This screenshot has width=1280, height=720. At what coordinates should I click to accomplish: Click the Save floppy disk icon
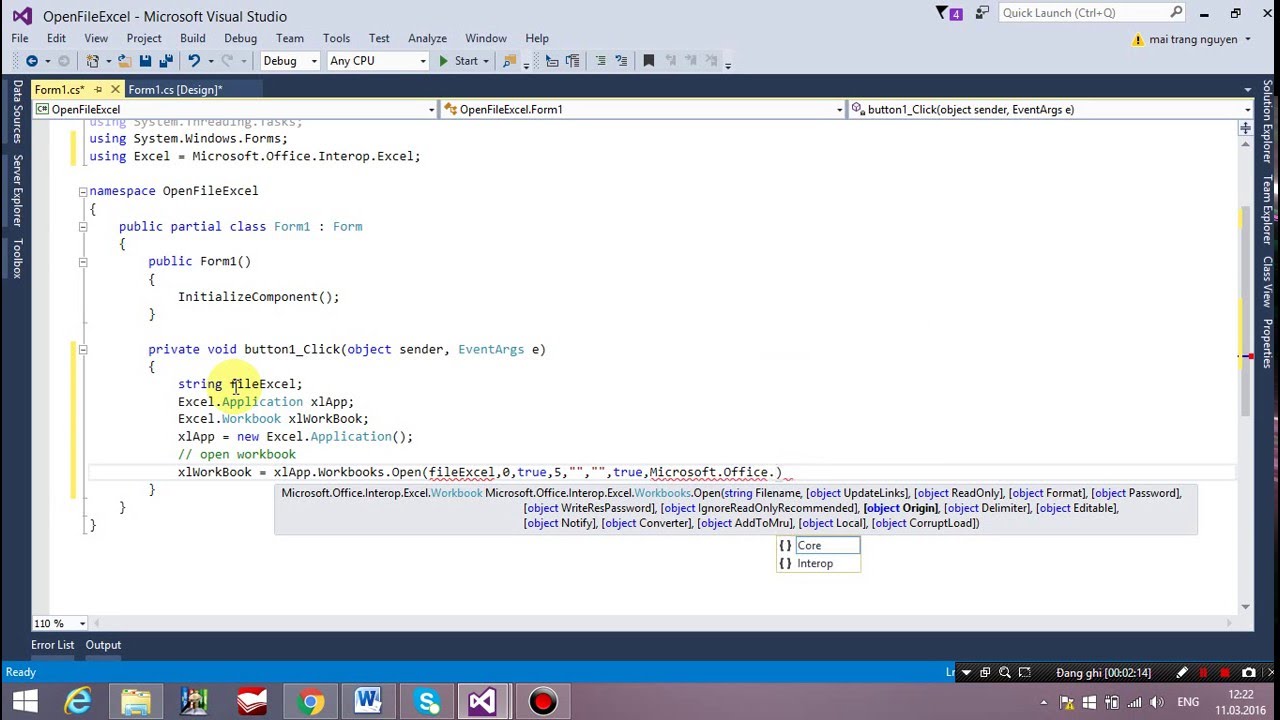point(145,61)
